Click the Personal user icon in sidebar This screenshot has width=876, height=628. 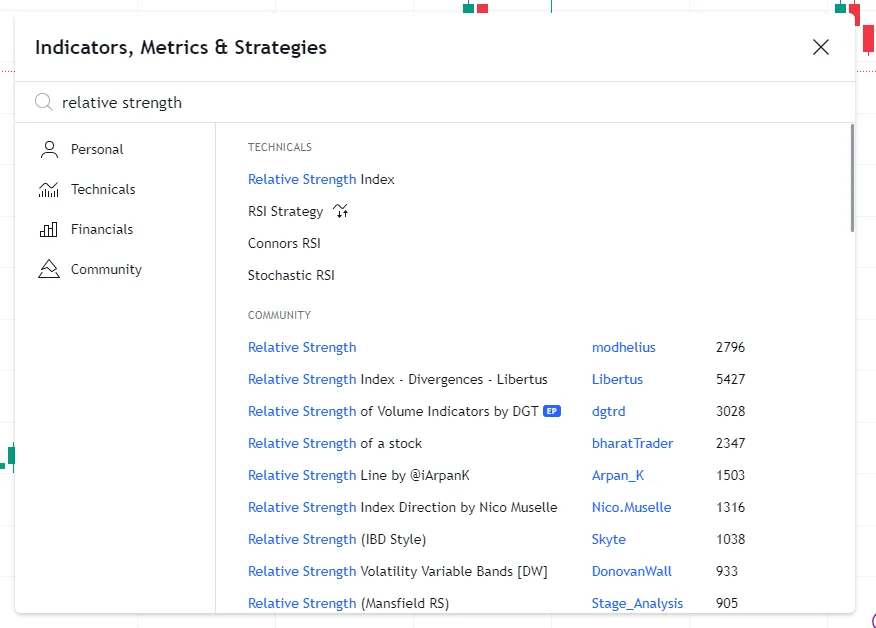(48, 150)
